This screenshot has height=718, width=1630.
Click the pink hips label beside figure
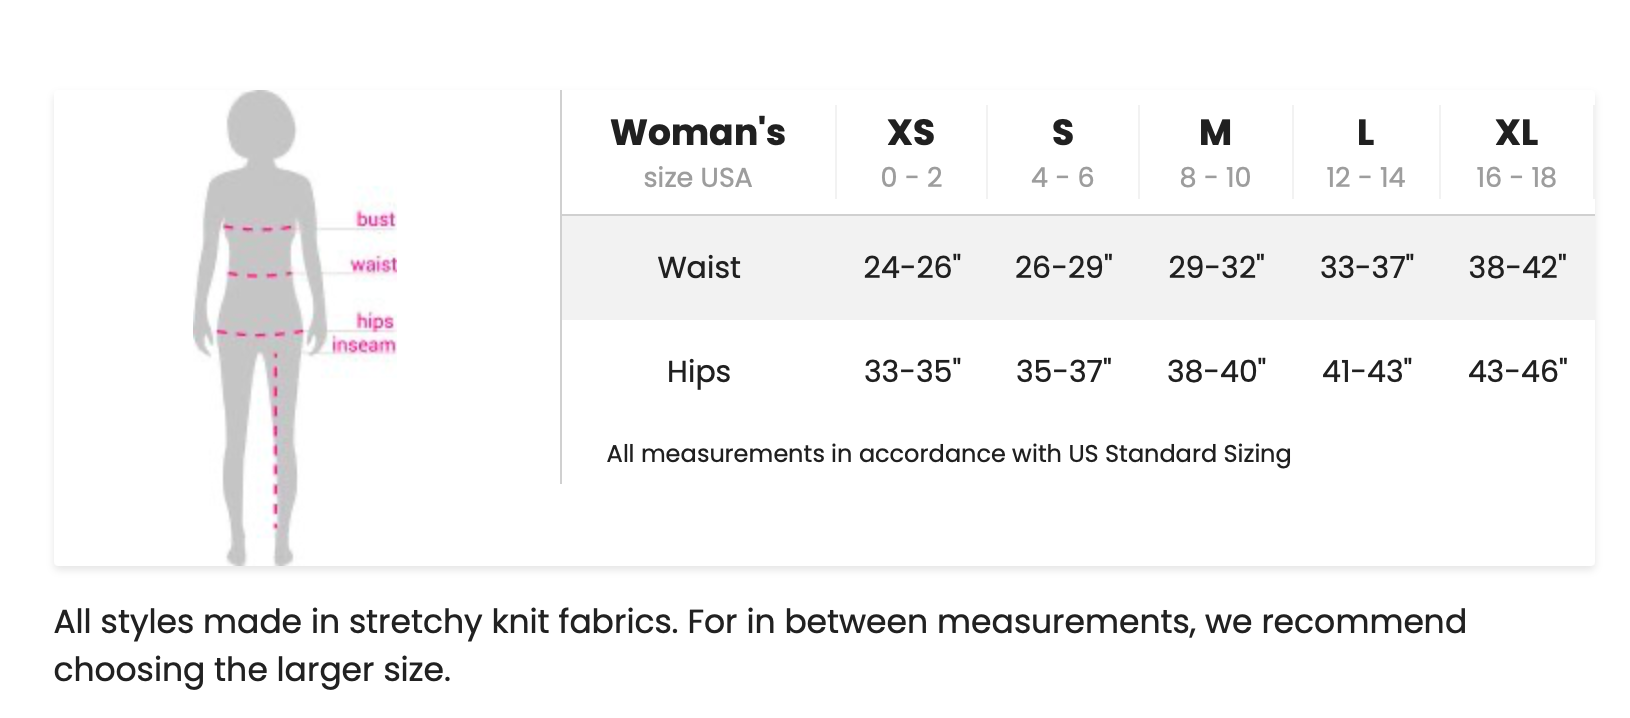point(375,321)
